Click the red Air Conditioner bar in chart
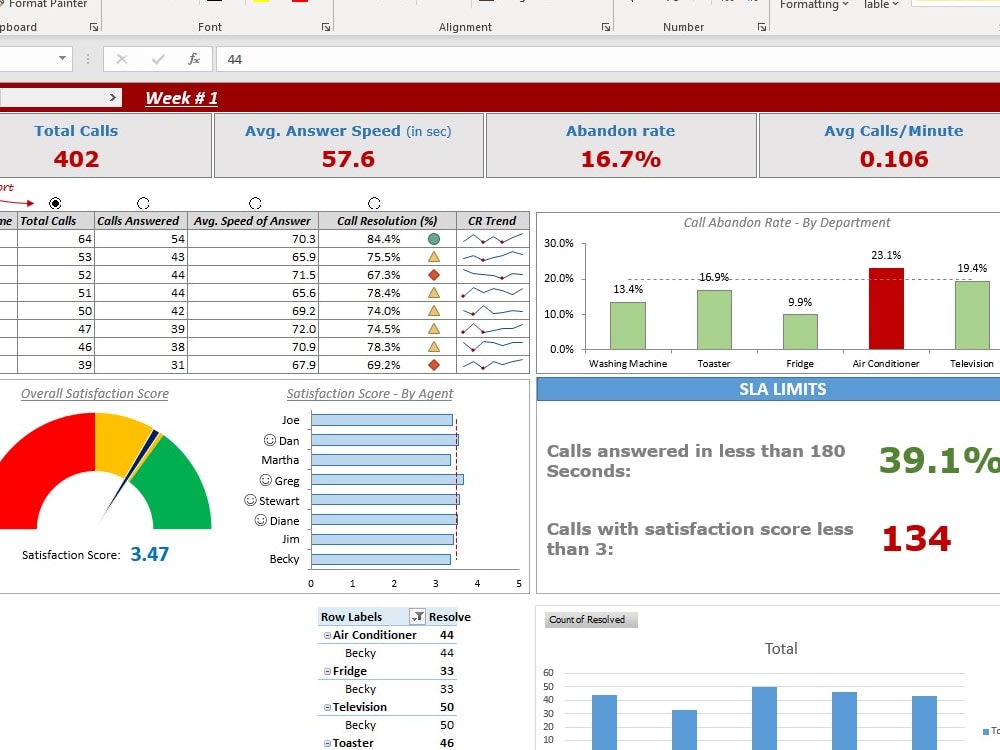Viewport: 1000px width, 750px height. click(886, 309)
